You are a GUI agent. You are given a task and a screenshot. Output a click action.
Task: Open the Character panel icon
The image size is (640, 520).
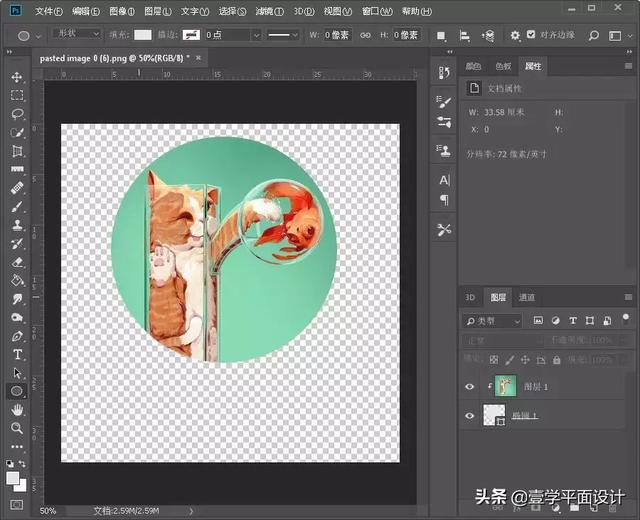[x=444, y=180]
